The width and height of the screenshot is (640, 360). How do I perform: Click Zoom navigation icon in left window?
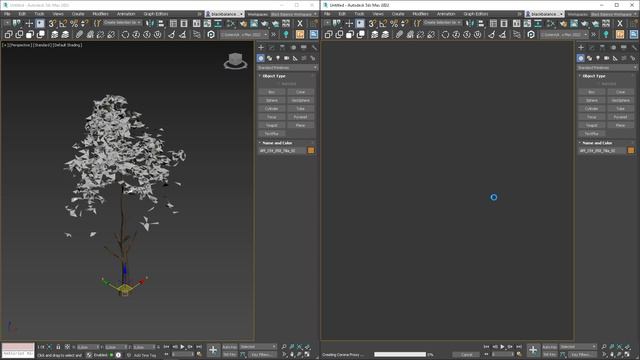click(284, 347)
